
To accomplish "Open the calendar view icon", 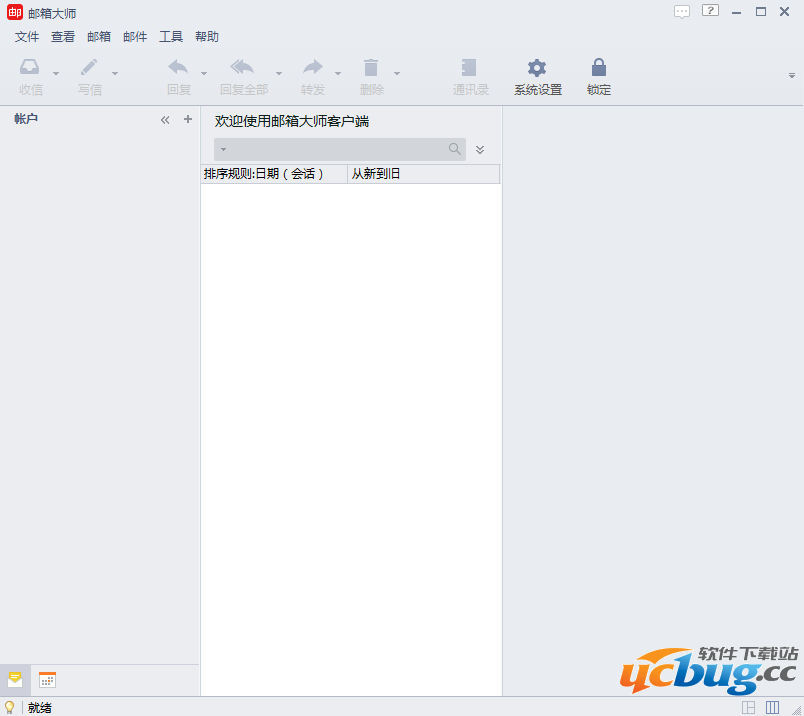I will (47, 680).
